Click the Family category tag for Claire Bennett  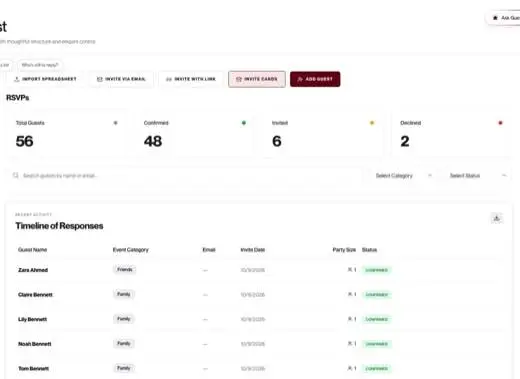click(x=124, y=294)
